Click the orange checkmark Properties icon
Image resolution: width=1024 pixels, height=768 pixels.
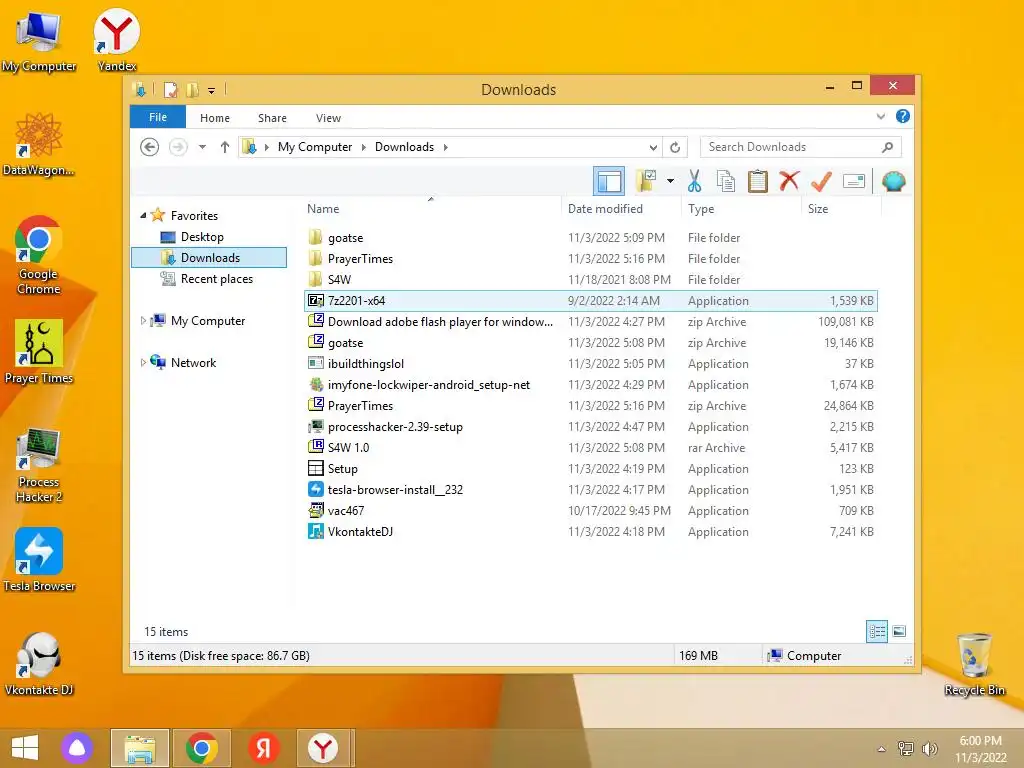[x=821, y=182]
